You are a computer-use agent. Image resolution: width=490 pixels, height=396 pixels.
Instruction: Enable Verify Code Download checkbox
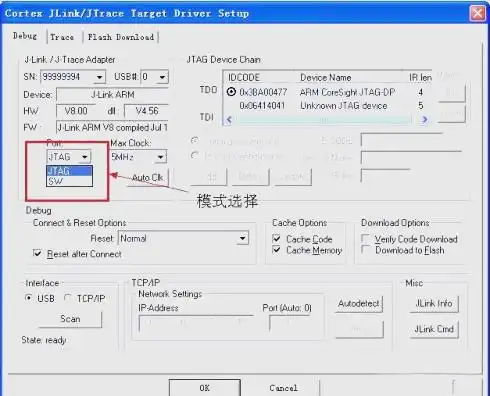pos(365,238)
